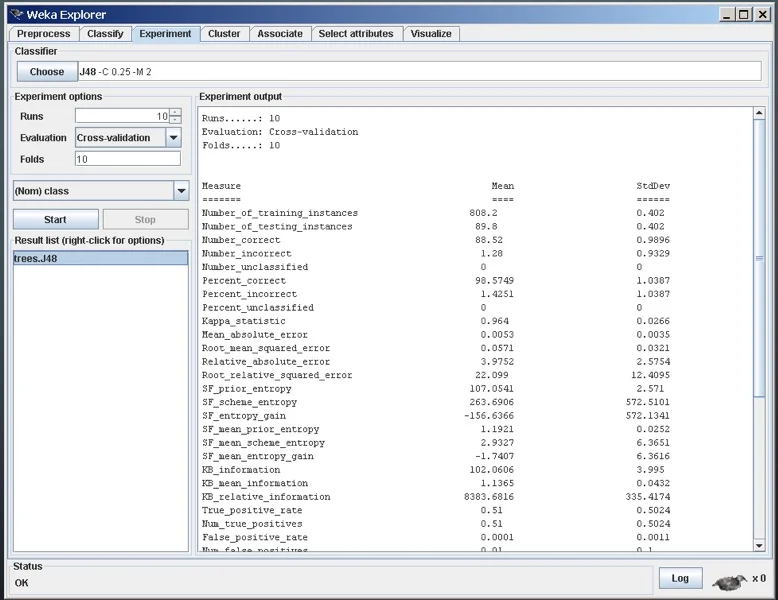Open the Preprocess tab
The width and height of the screenshot is (778, 600).
[43, 34]
